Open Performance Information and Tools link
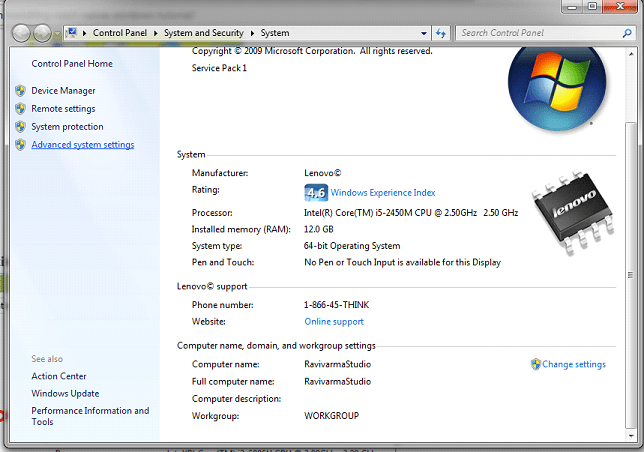The height and width of the screenshot is (452, 644). pos(90,416)
